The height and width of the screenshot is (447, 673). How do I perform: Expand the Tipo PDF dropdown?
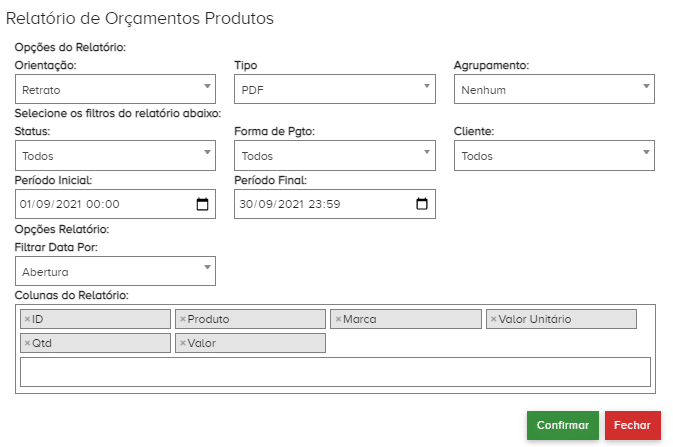[x=335, y=89]
